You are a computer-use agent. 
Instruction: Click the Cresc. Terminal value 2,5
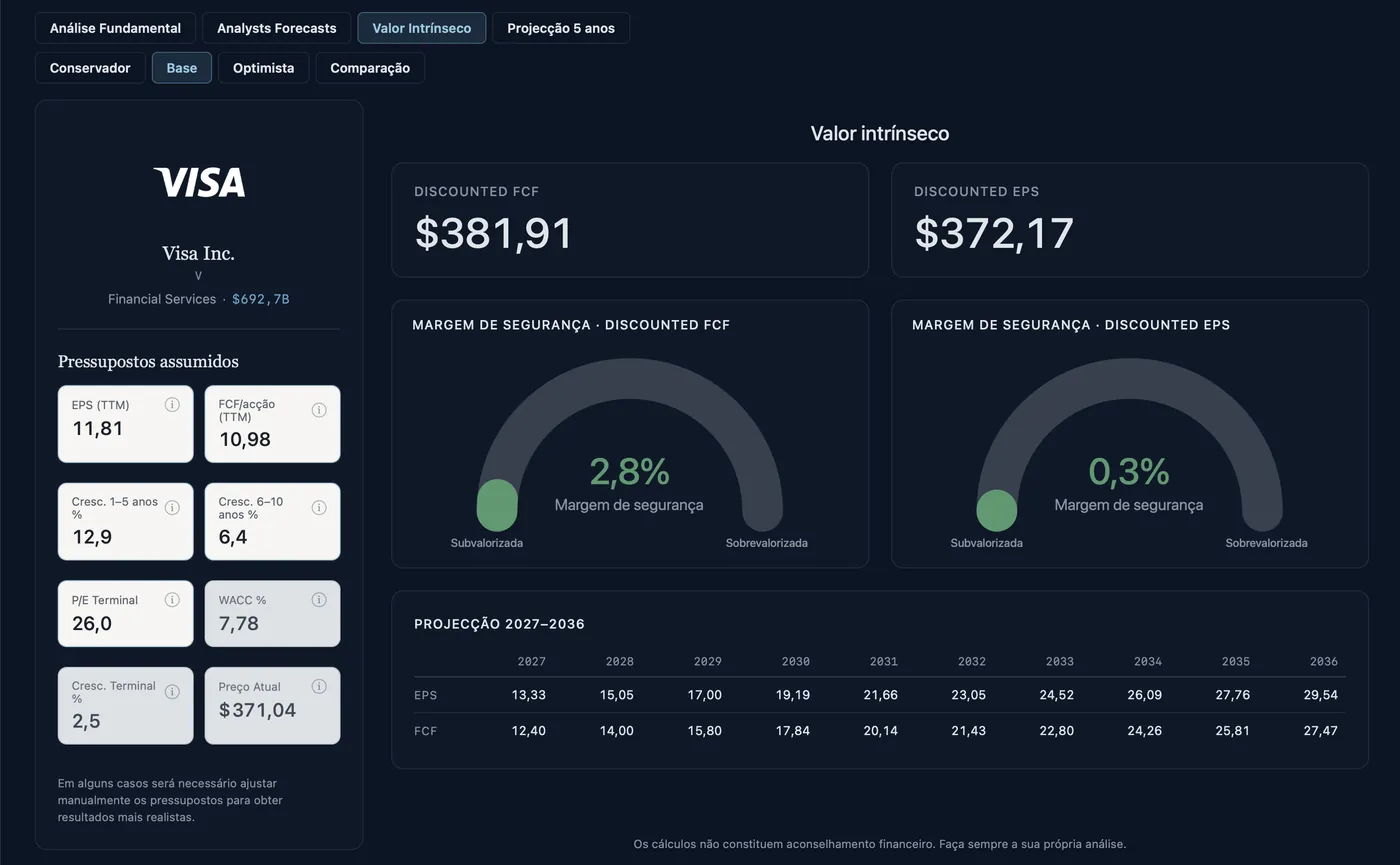[x=86, y=721]
